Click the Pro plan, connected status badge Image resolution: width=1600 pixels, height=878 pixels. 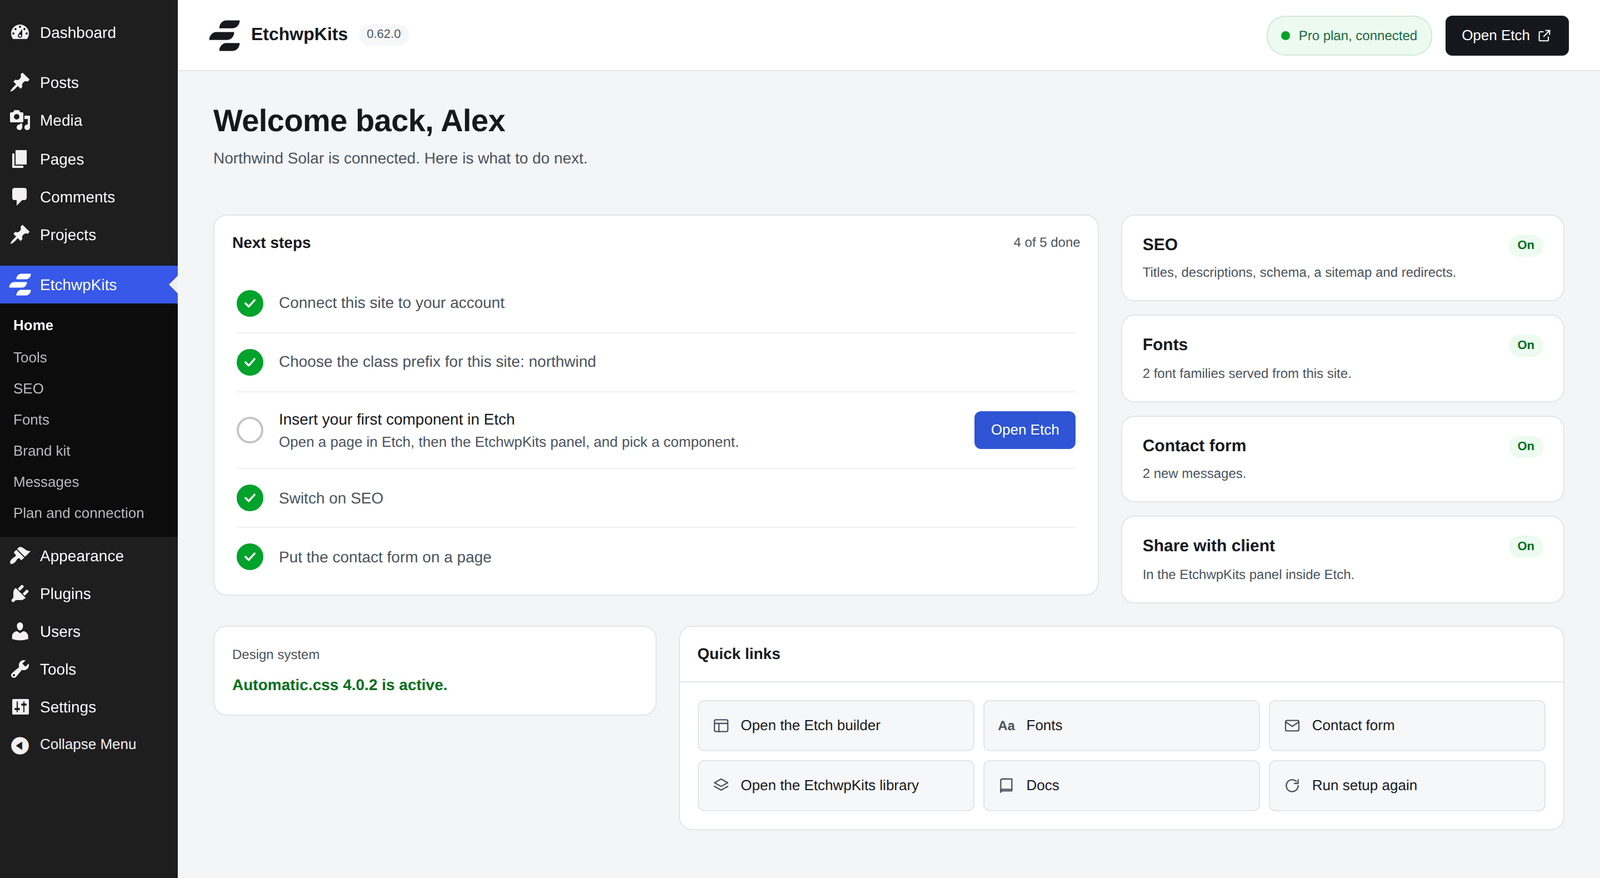pyautogui.click(x=1349, y=36)
